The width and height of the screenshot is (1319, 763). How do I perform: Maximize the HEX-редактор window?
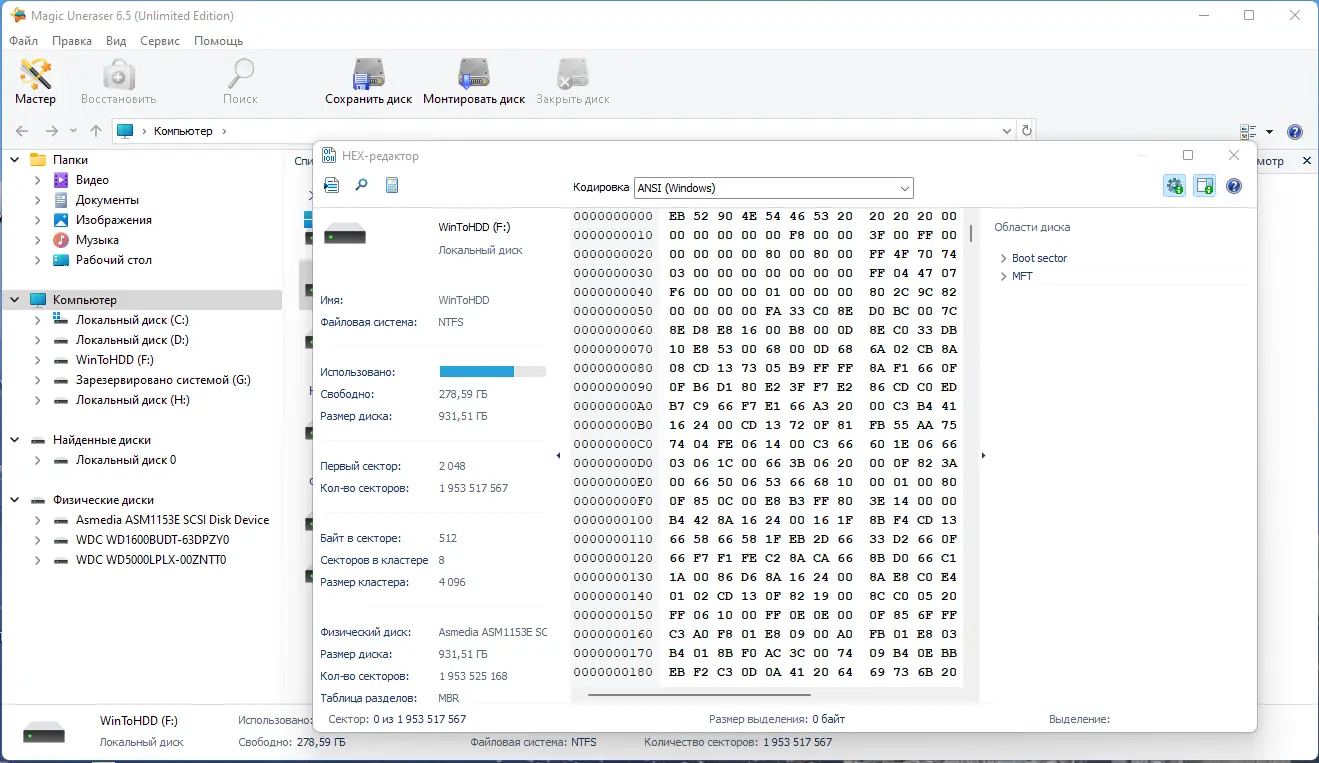click(x=1188, y=155)
